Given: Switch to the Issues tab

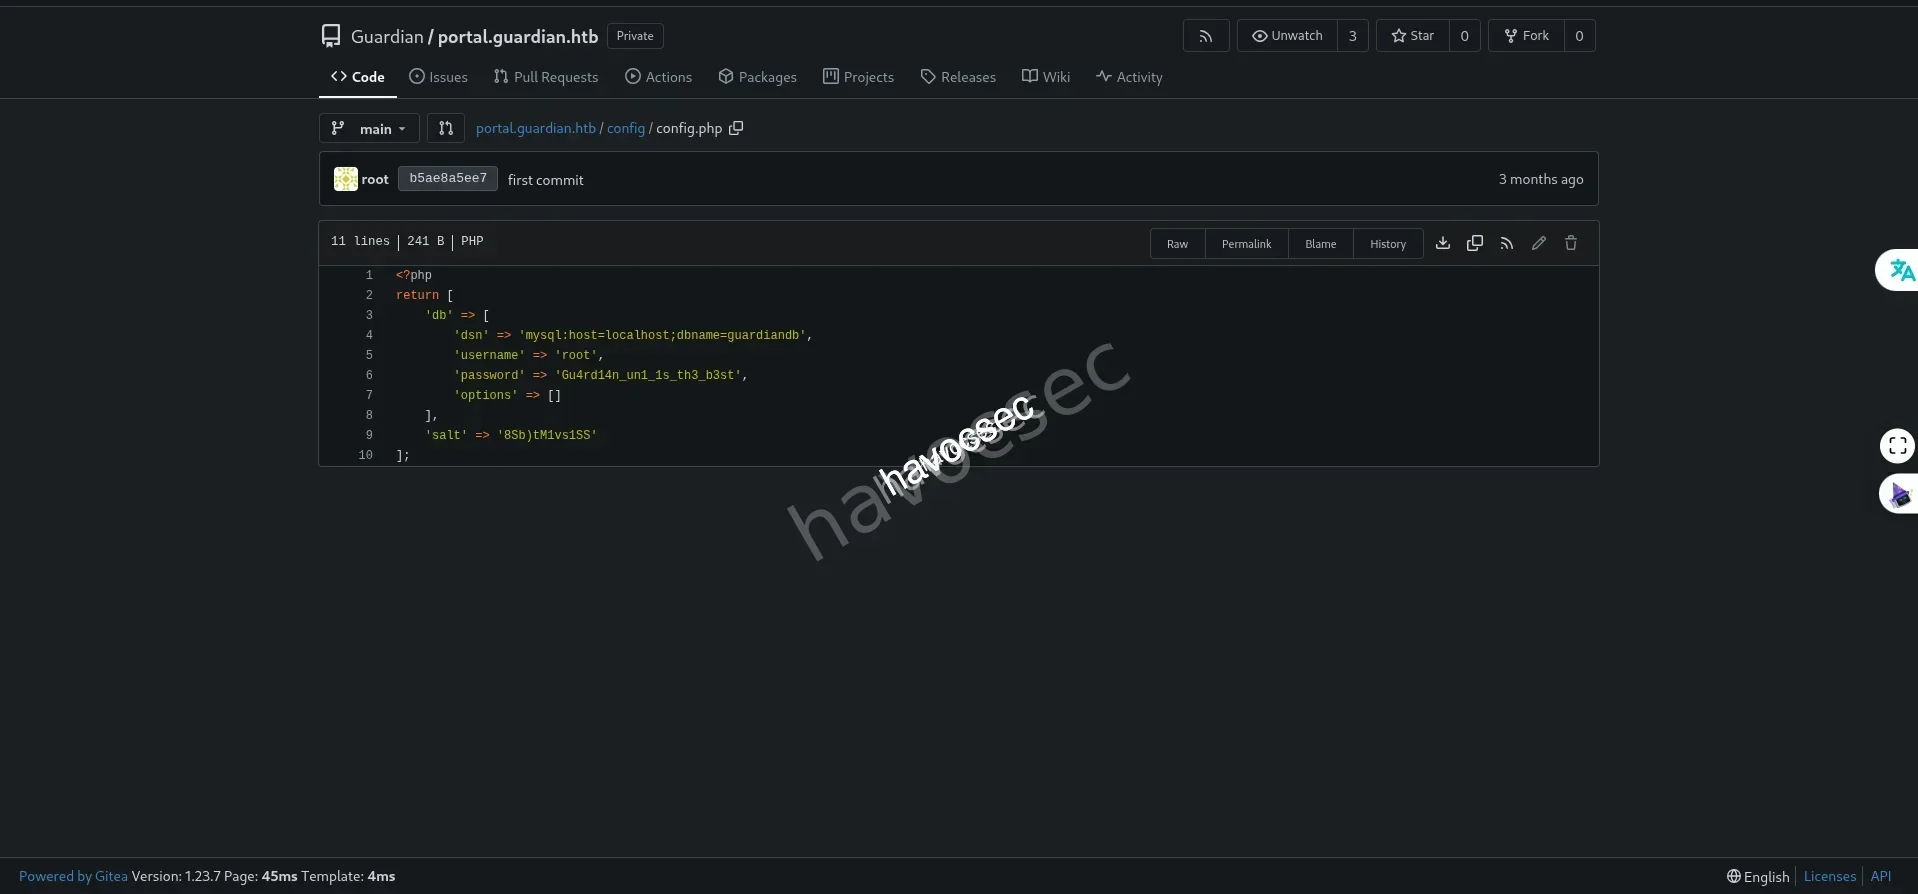Looking at the screenshot, I should coord(438,77).
